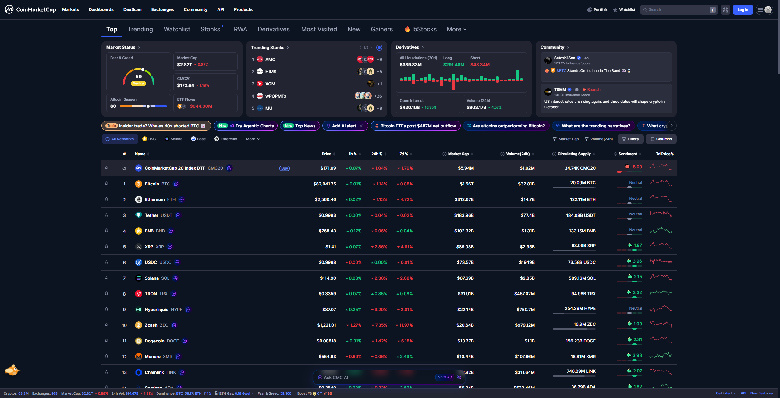Click the Solana coin logo icon

point(139,278)
